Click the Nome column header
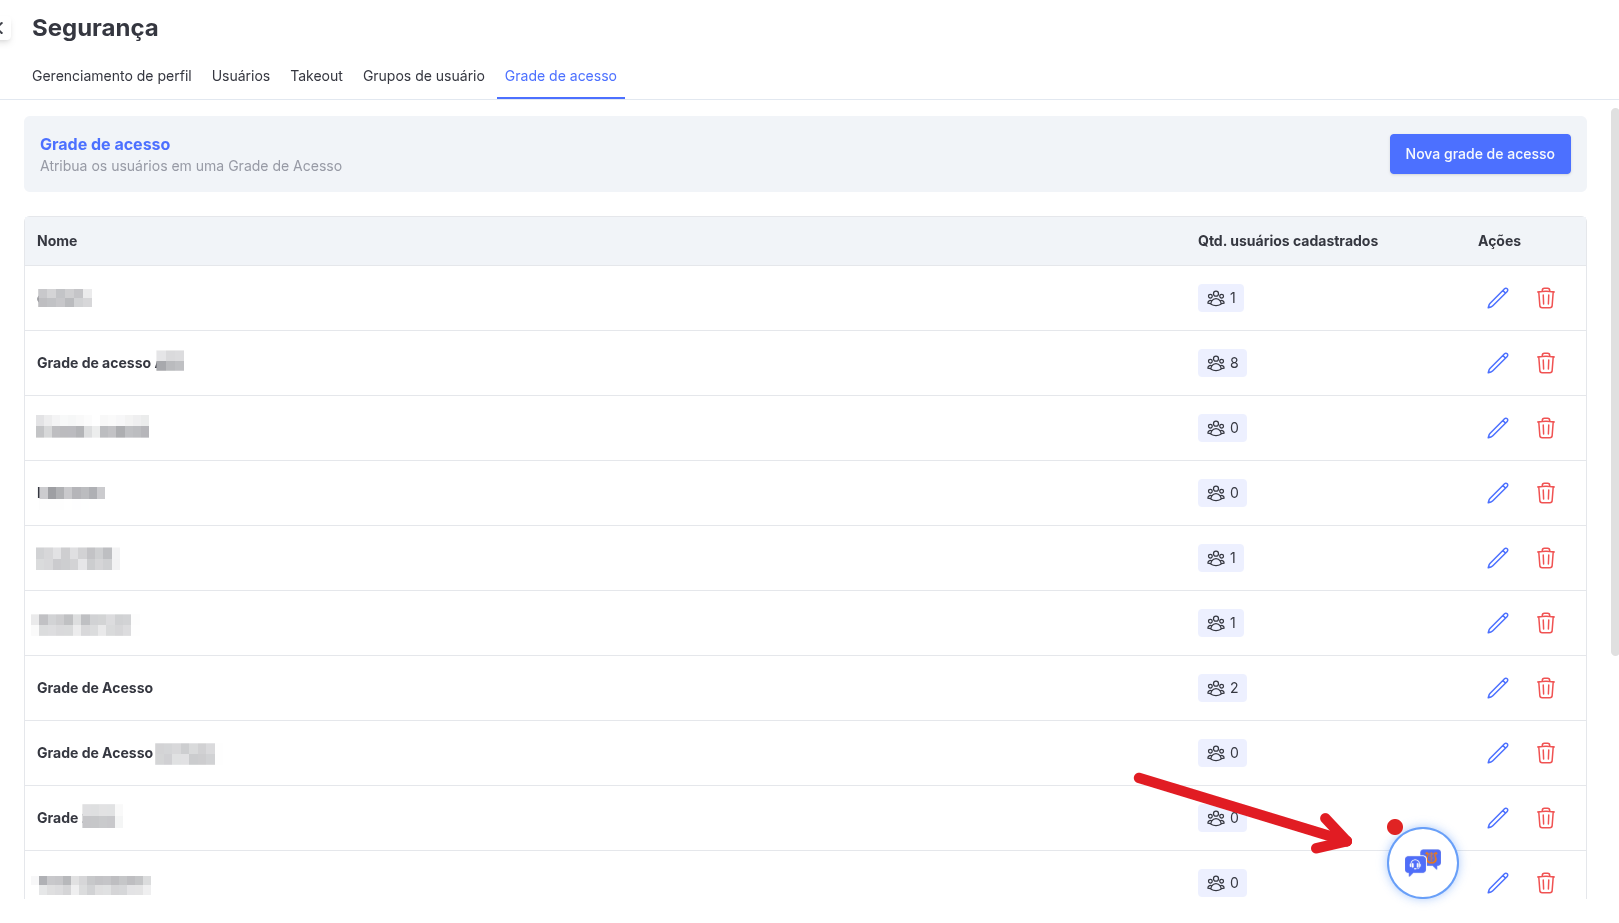The image size is (1619, 923). point(57,241)
